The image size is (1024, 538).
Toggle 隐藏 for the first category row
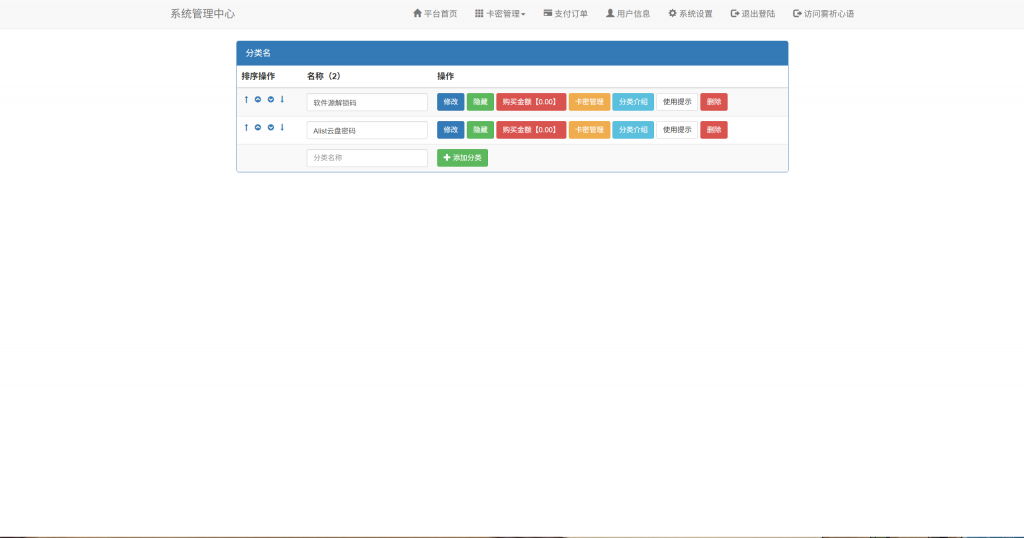[x=480, y=102]
